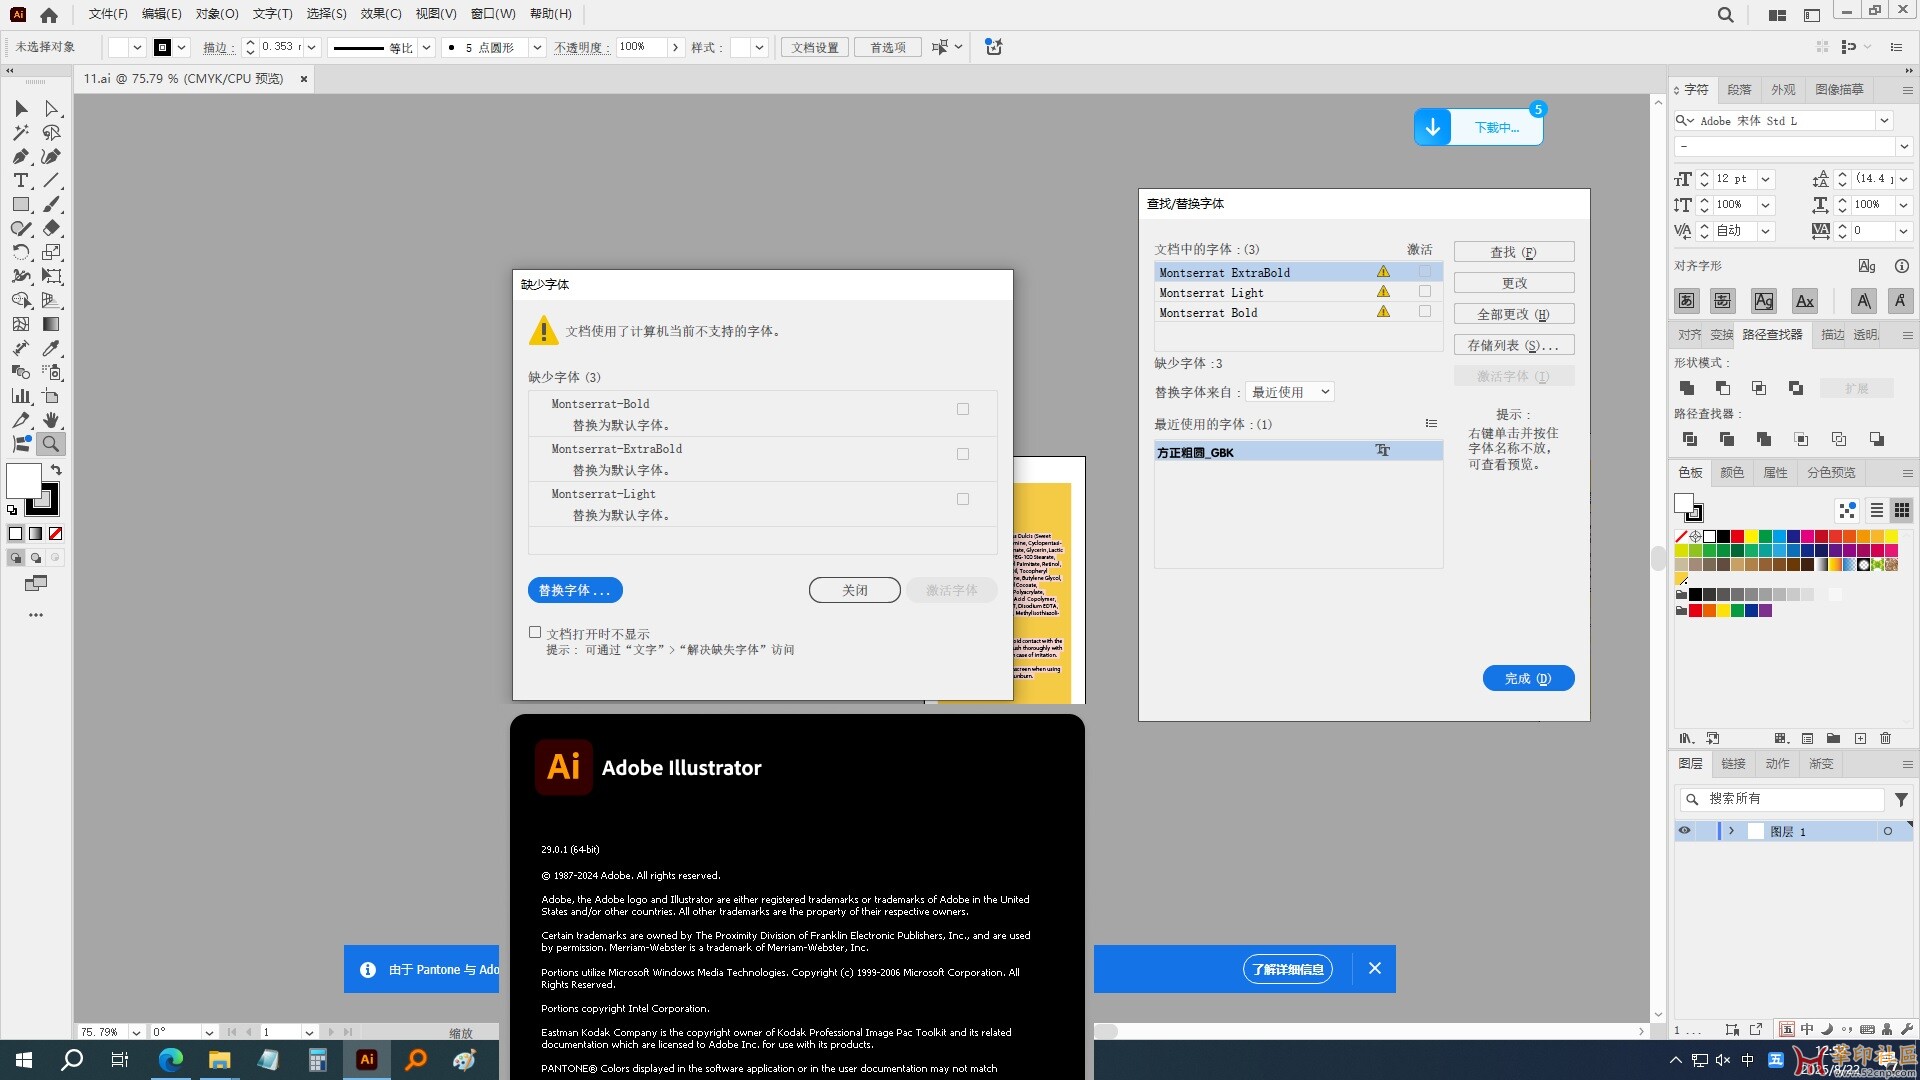Screen dimensions: 1920x1080
Task: Open the 最近使用 replace font source dropdown
Action: coord(1290,392)
